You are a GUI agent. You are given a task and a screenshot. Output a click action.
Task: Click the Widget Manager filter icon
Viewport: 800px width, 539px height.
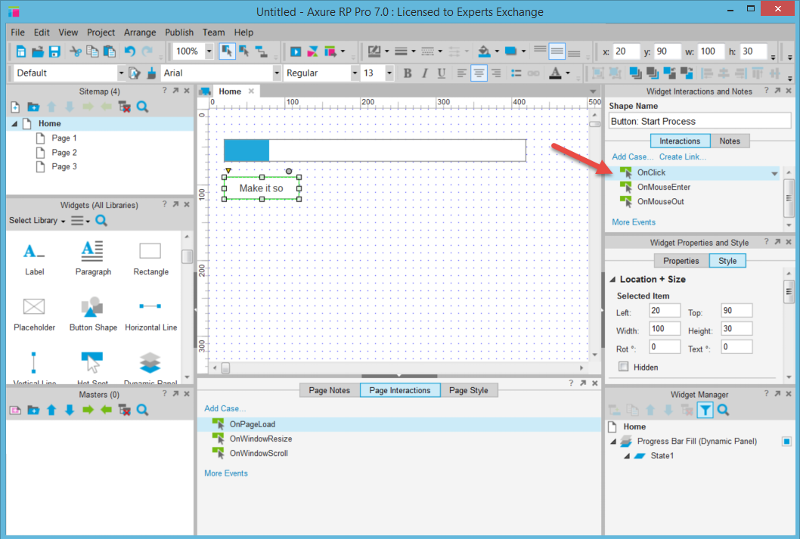[x=705, y=409]
